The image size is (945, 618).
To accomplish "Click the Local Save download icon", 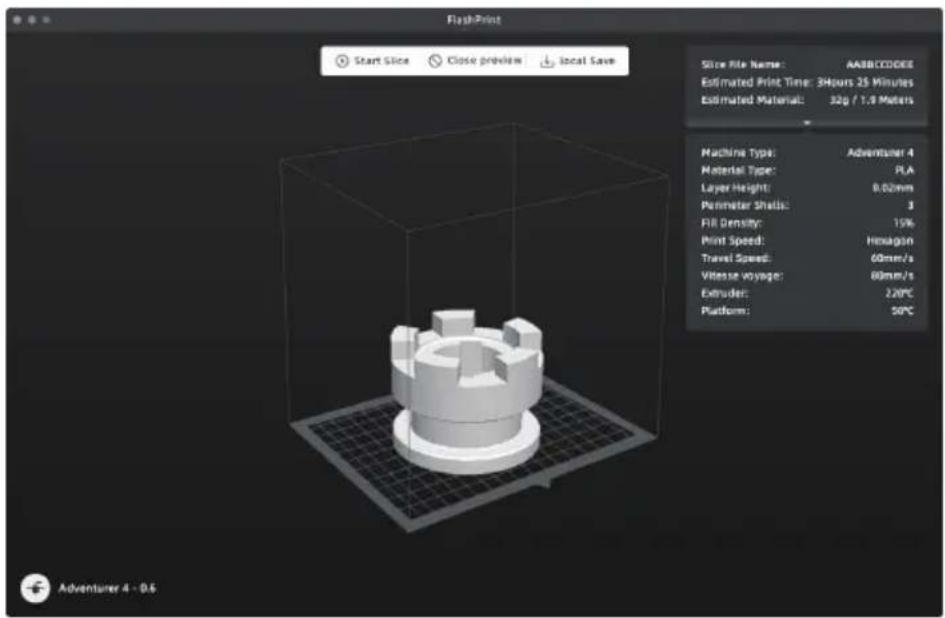I will 547,61.
